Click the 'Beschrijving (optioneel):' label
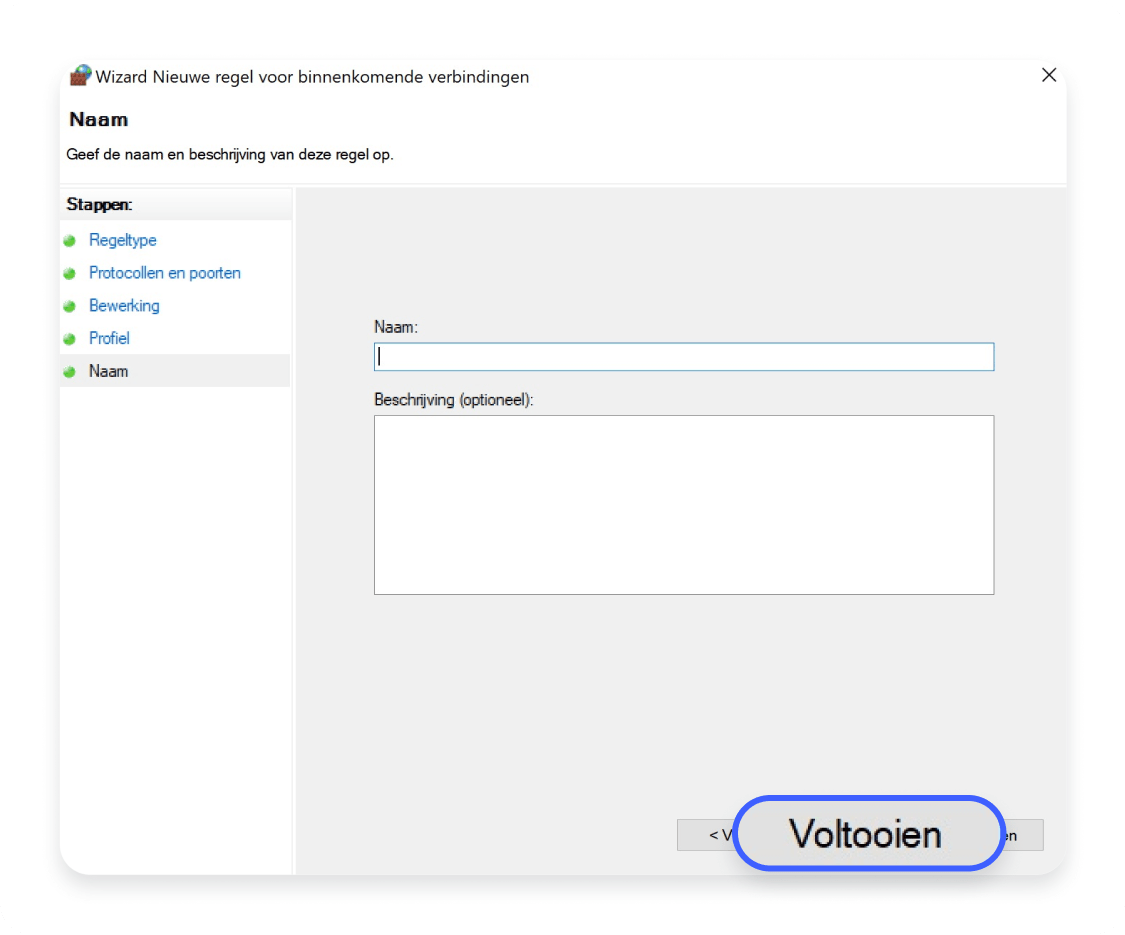This screenshot has height=935, width=1125. tap(454, 400)
